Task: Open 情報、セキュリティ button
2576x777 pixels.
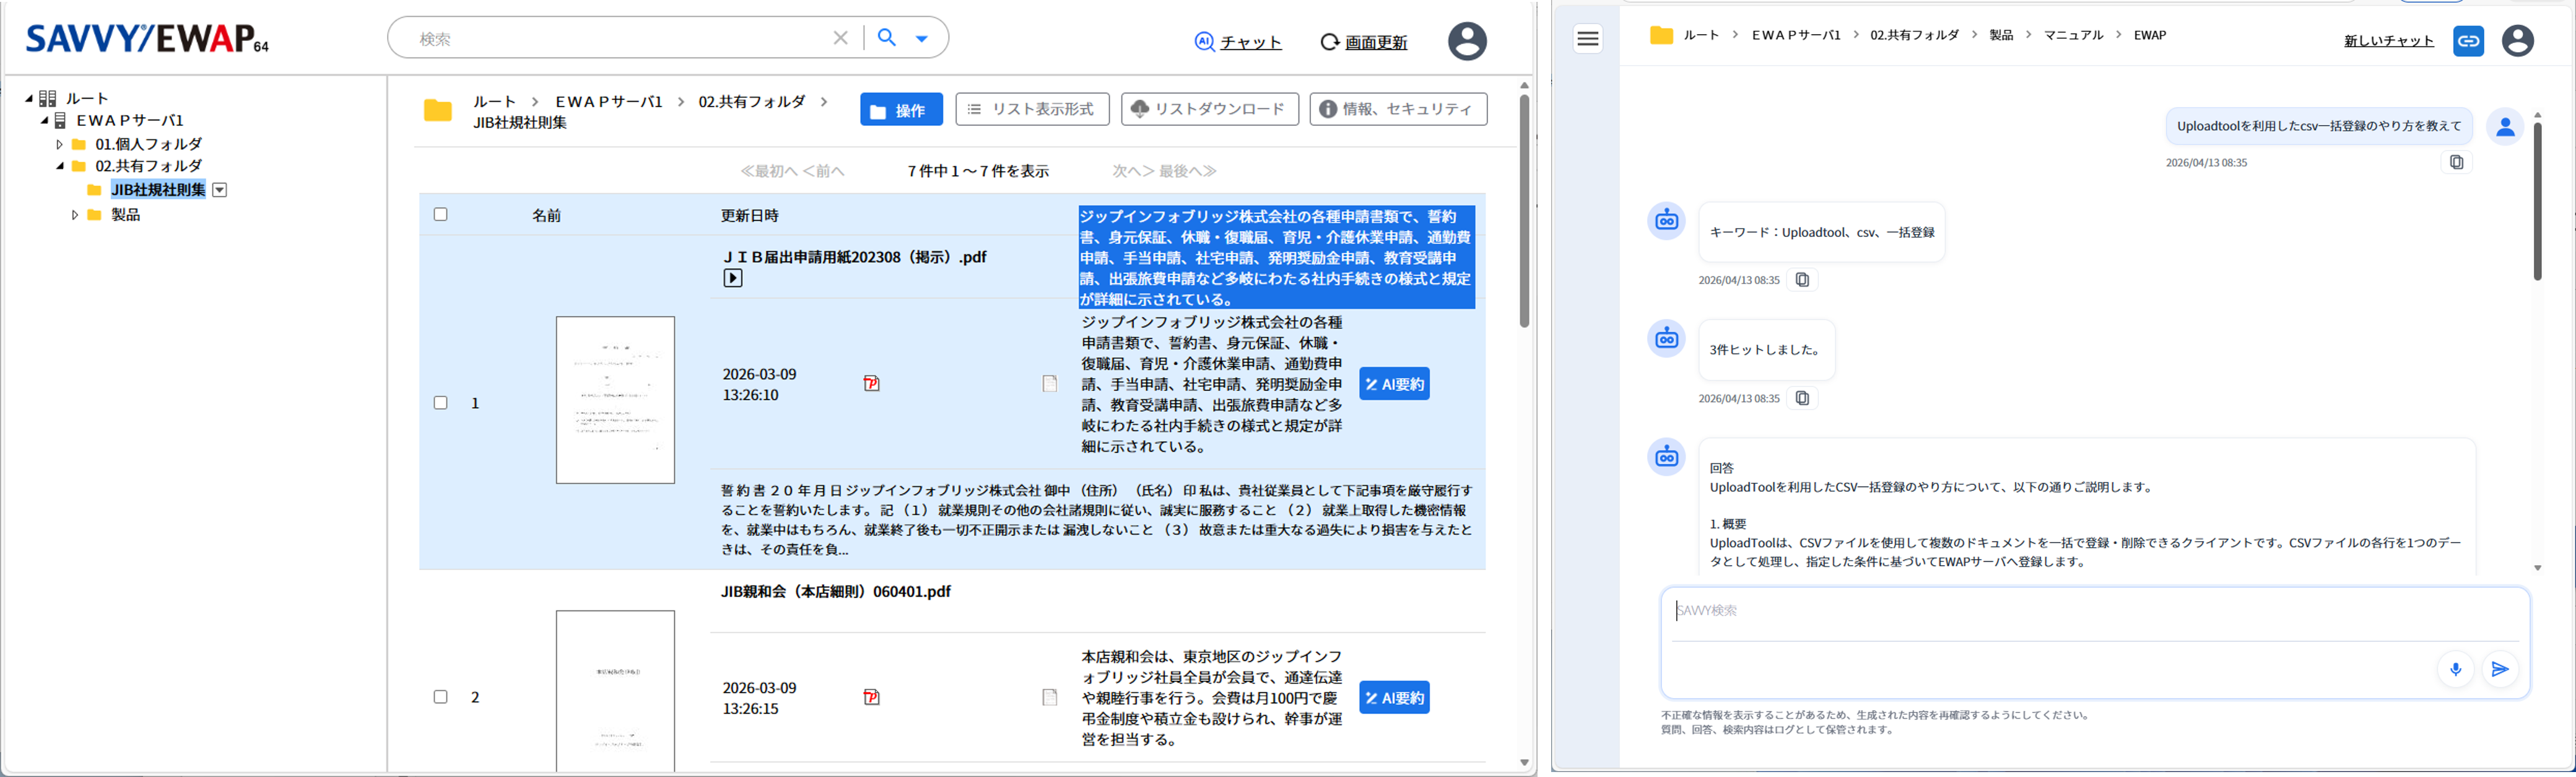Action: click(x=1398, y=109)
